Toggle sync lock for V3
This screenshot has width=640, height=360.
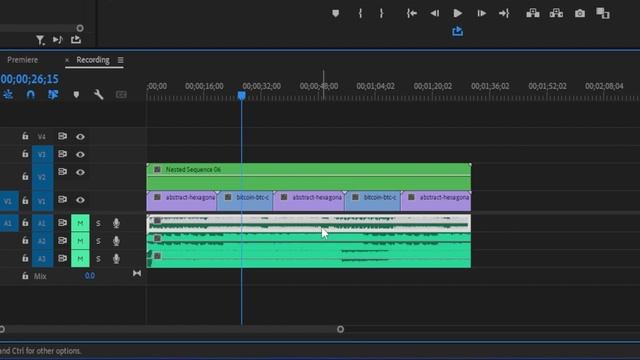pyautogui.click(x=62, y=154)
